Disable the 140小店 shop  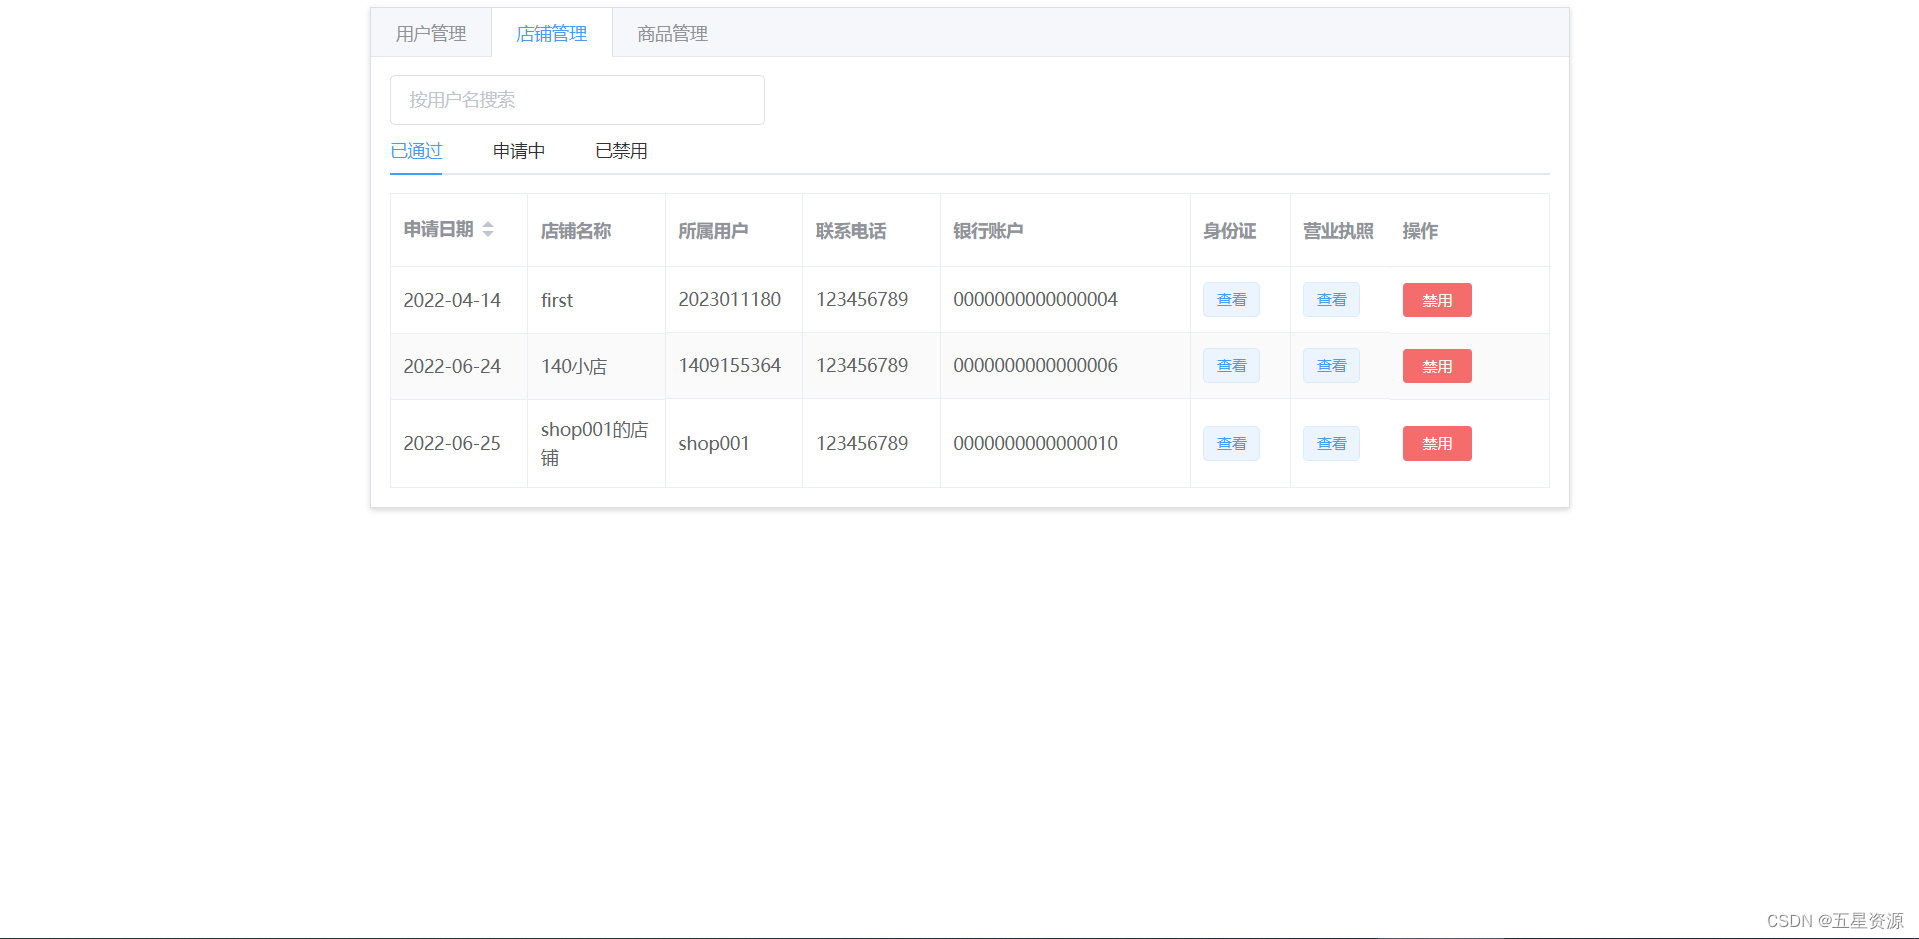(1437, 366)
